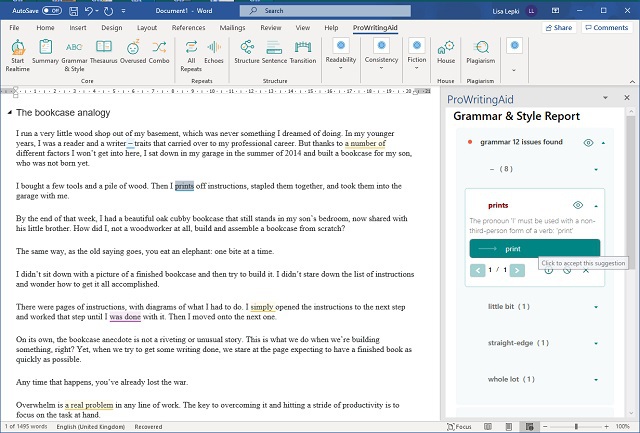Screen dimensions: 640x433
Task: Expand the 'little bit (1)' issue
Action: [x=596, y=307]
